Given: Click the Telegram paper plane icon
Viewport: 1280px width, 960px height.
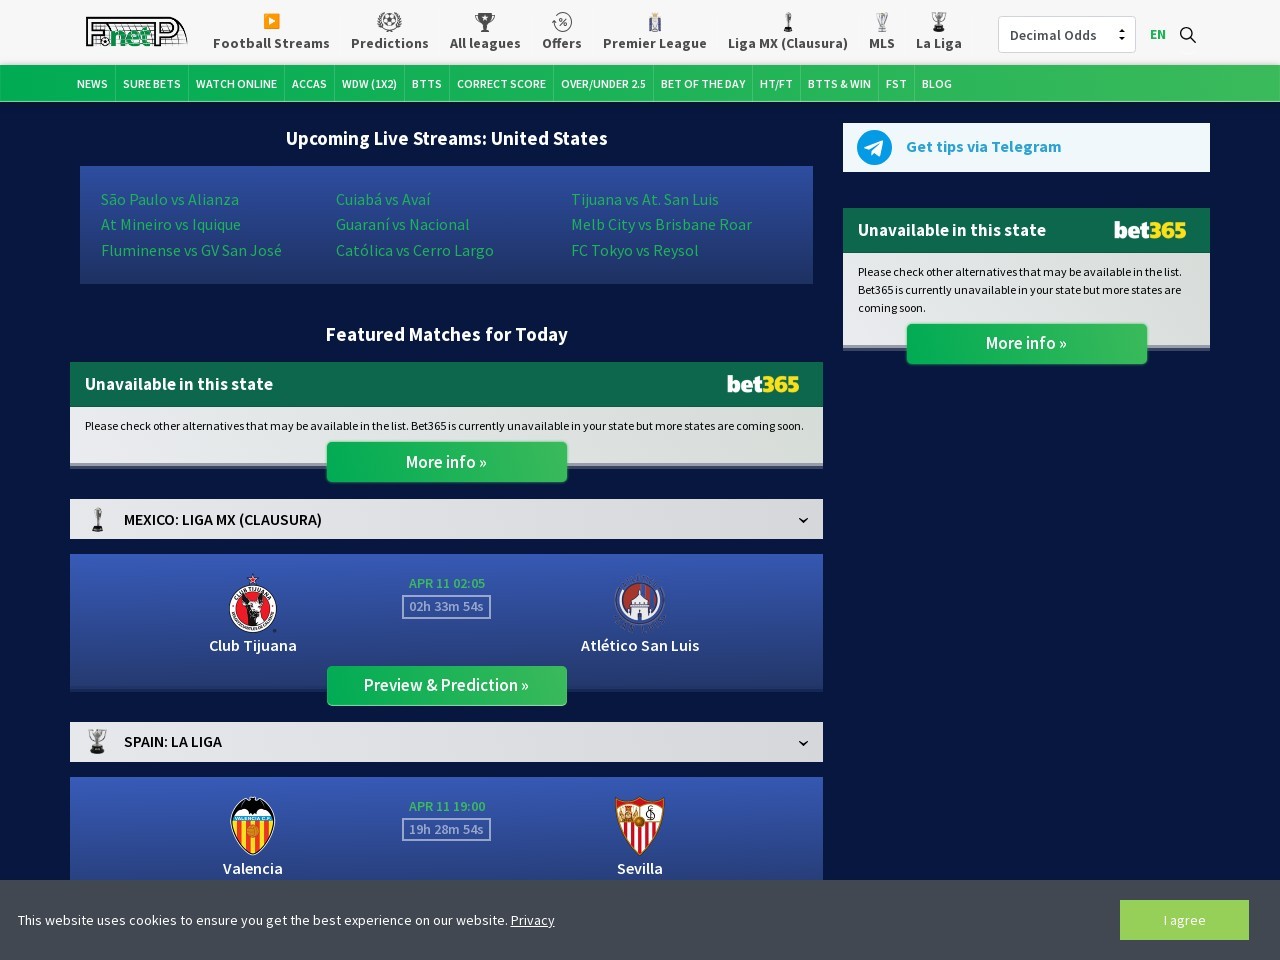Looking at the screenshot, I should [x=874, y=148].
